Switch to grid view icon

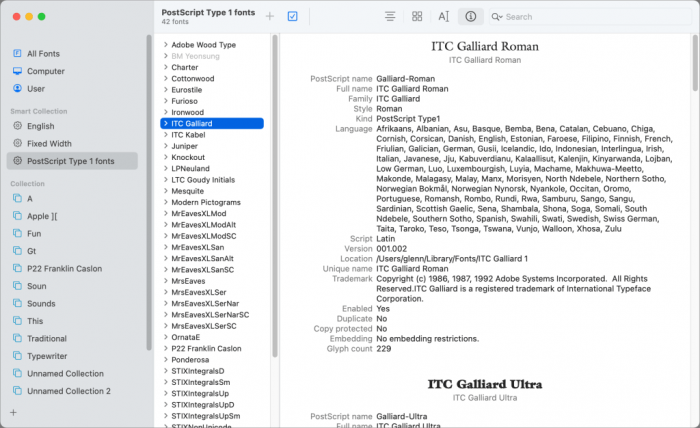(x=417, y=17)
